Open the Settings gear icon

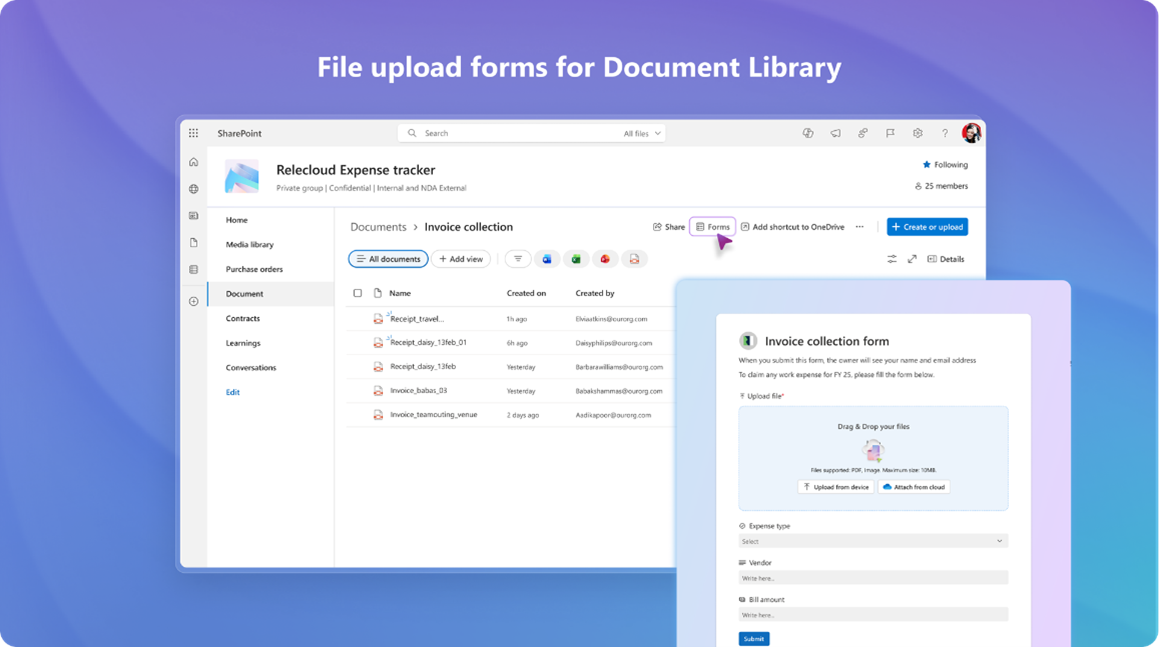[917, 133]
